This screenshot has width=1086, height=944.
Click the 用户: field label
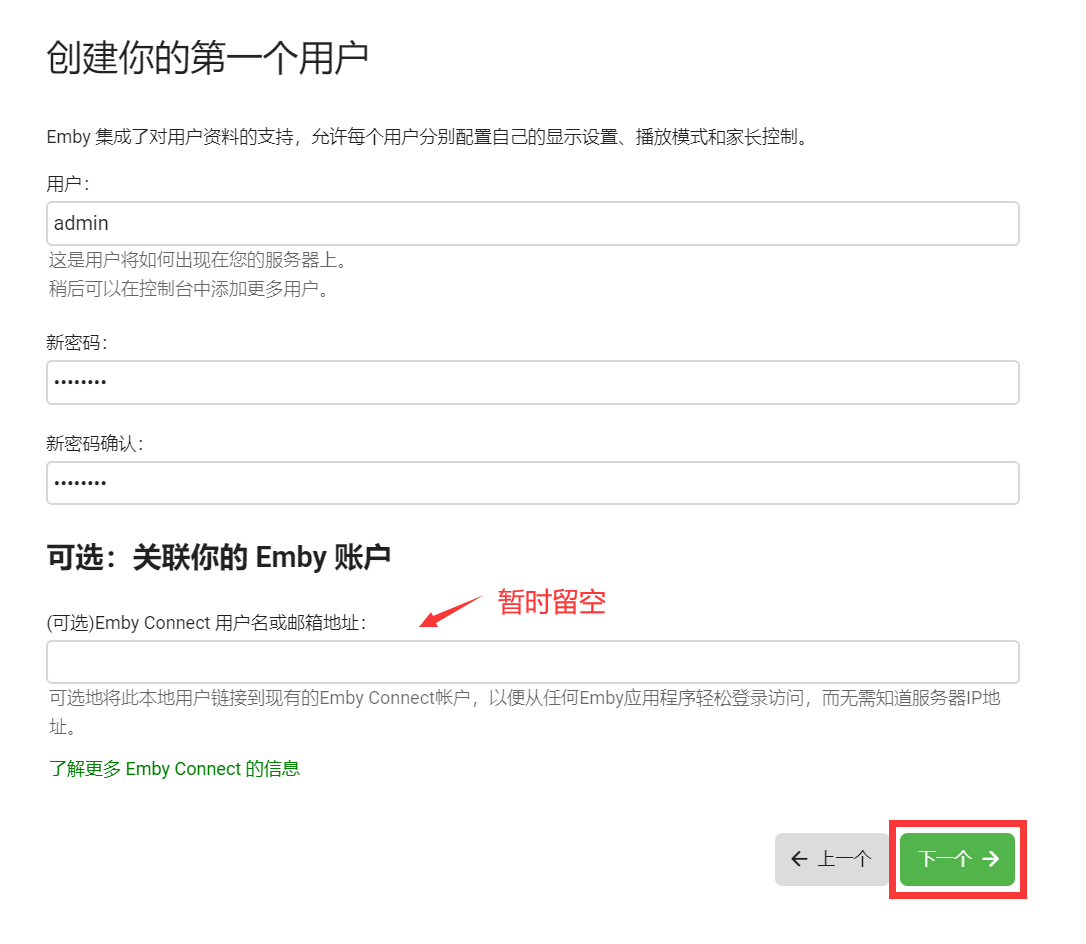68,184
